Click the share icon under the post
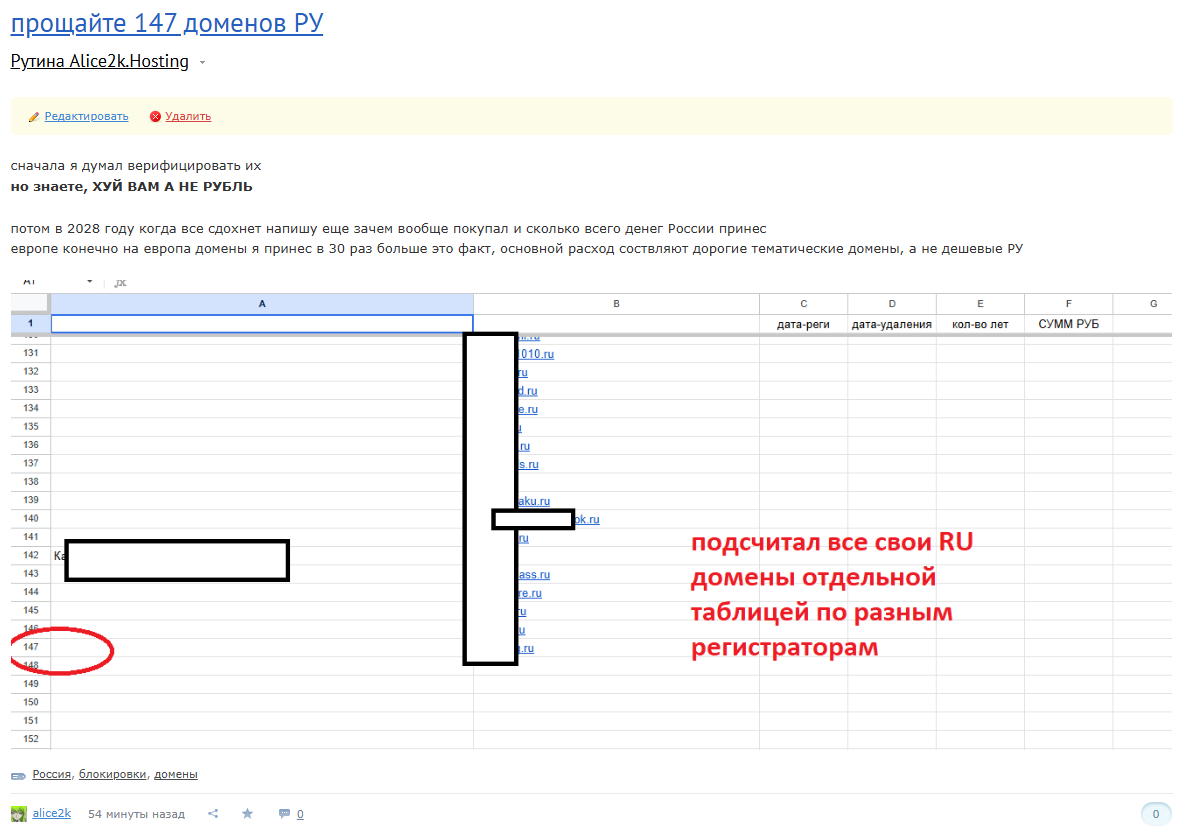The width and height of the screenshot is (1187, 838). click(213, 814)
